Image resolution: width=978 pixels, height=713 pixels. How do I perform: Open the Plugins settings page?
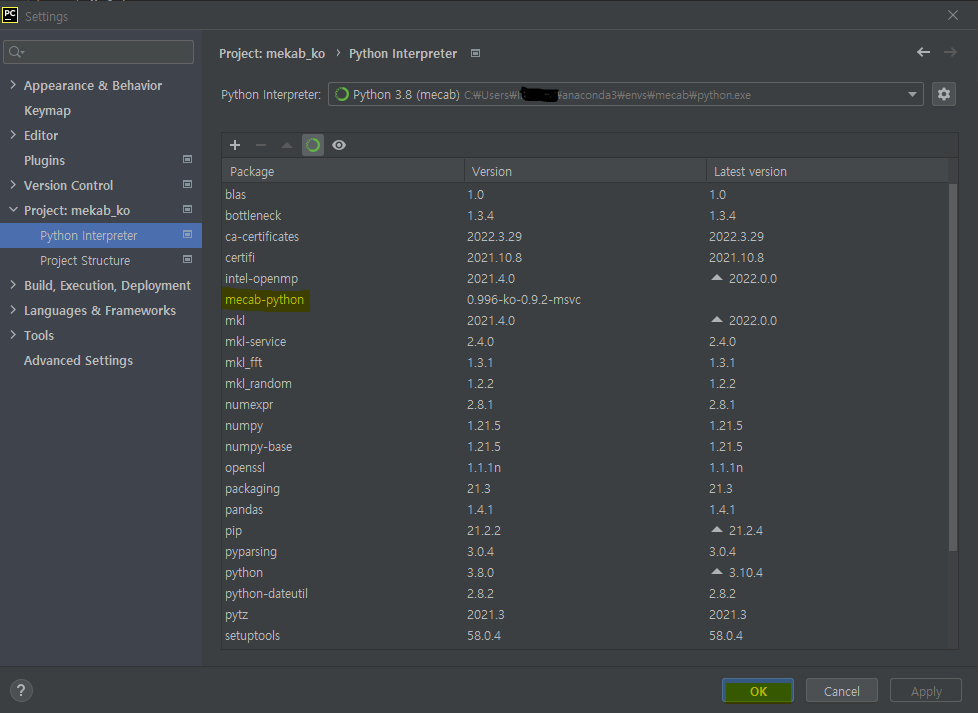(x=44, y=161)
